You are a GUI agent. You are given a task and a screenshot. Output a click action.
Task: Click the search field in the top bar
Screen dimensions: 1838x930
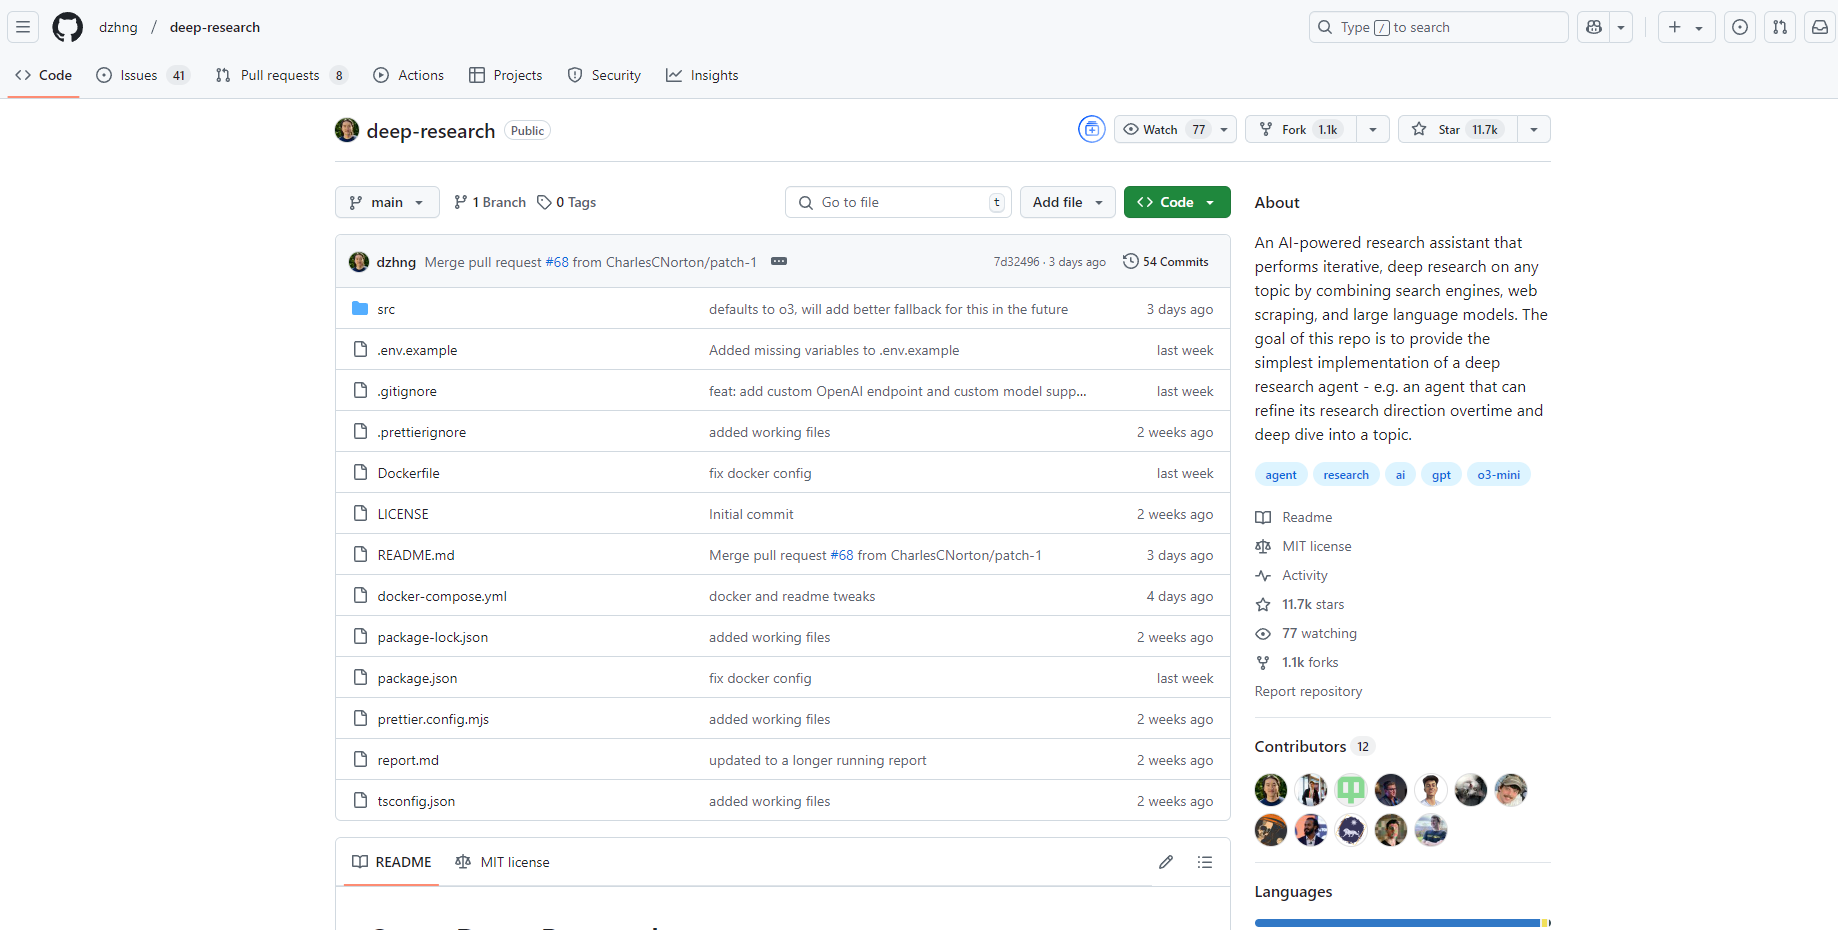[x=1438, y=27]
